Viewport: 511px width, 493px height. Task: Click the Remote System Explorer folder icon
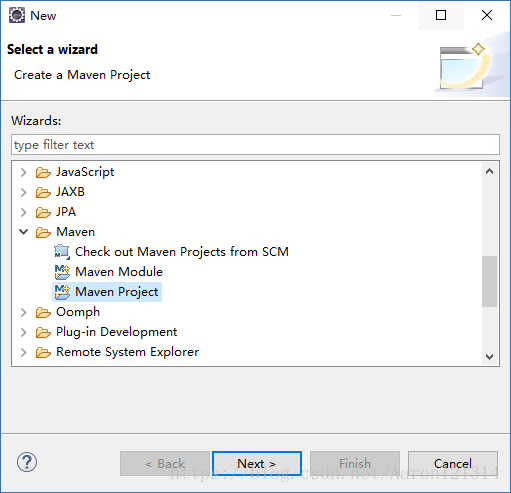[43, 352]
